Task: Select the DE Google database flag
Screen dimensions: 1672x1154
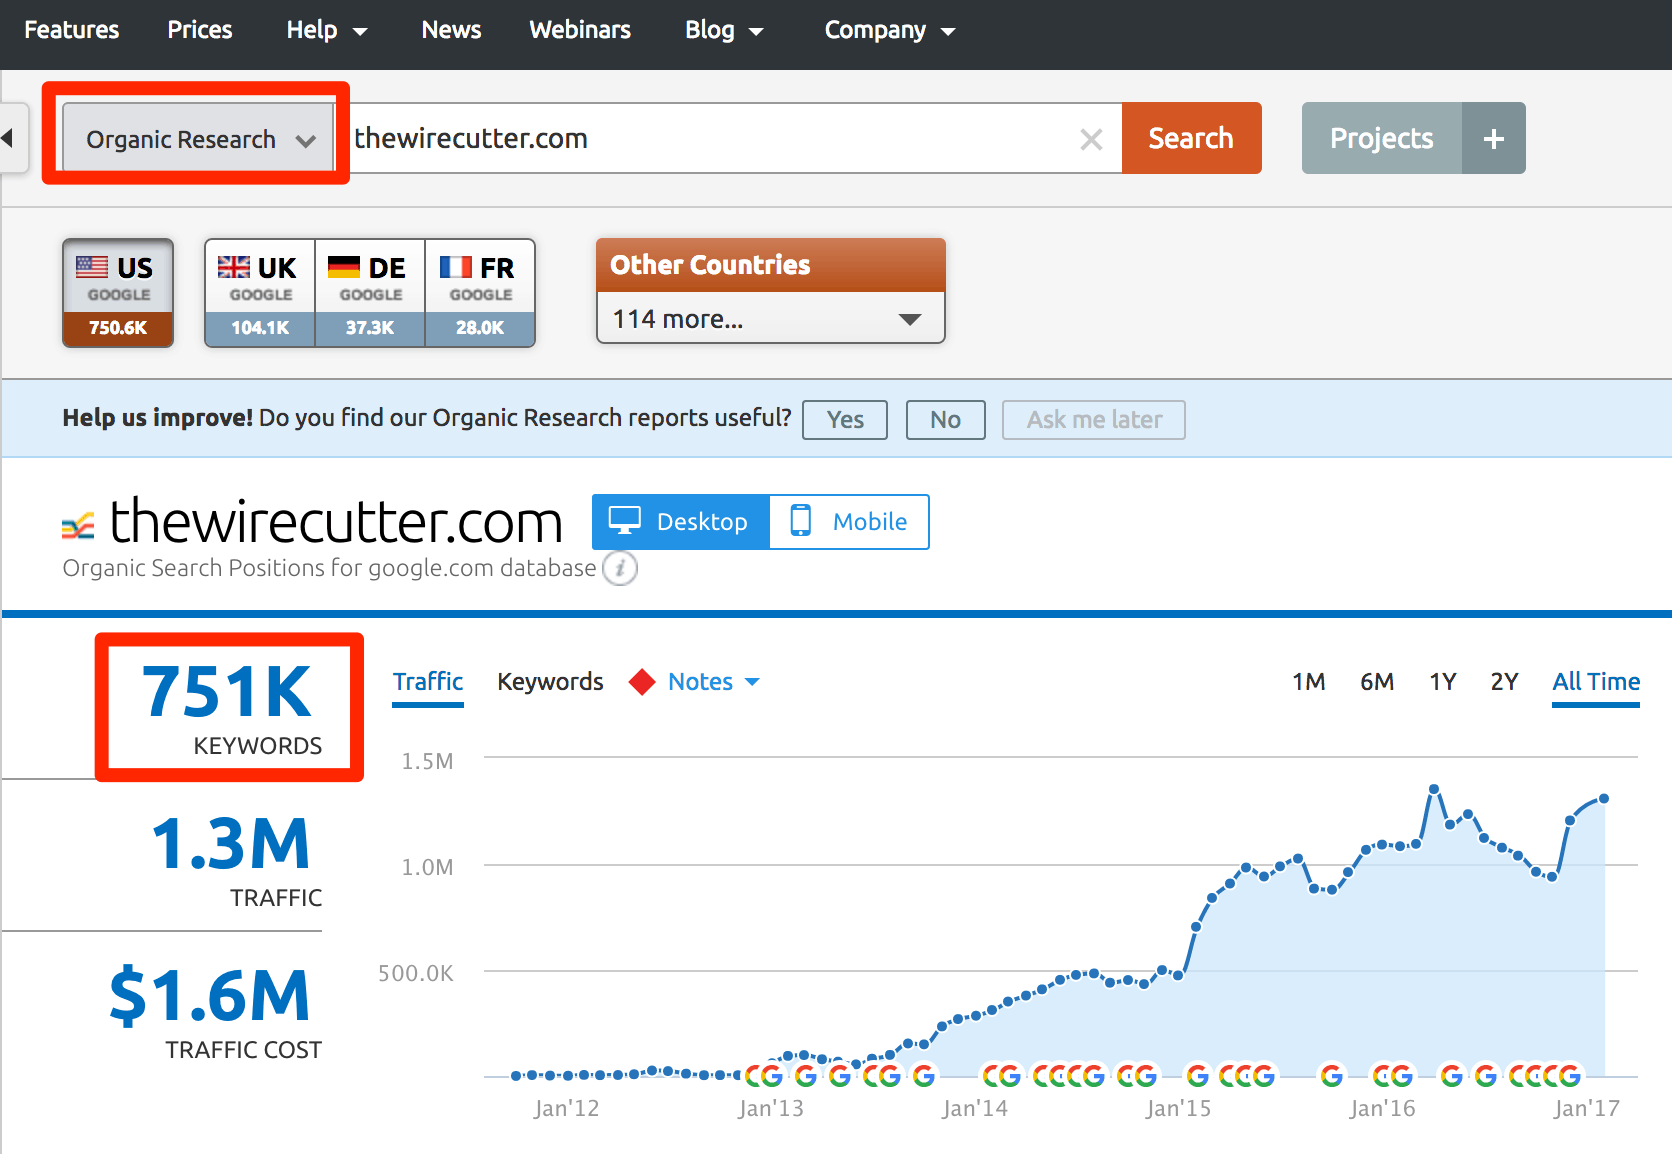Action: [370, 293]
